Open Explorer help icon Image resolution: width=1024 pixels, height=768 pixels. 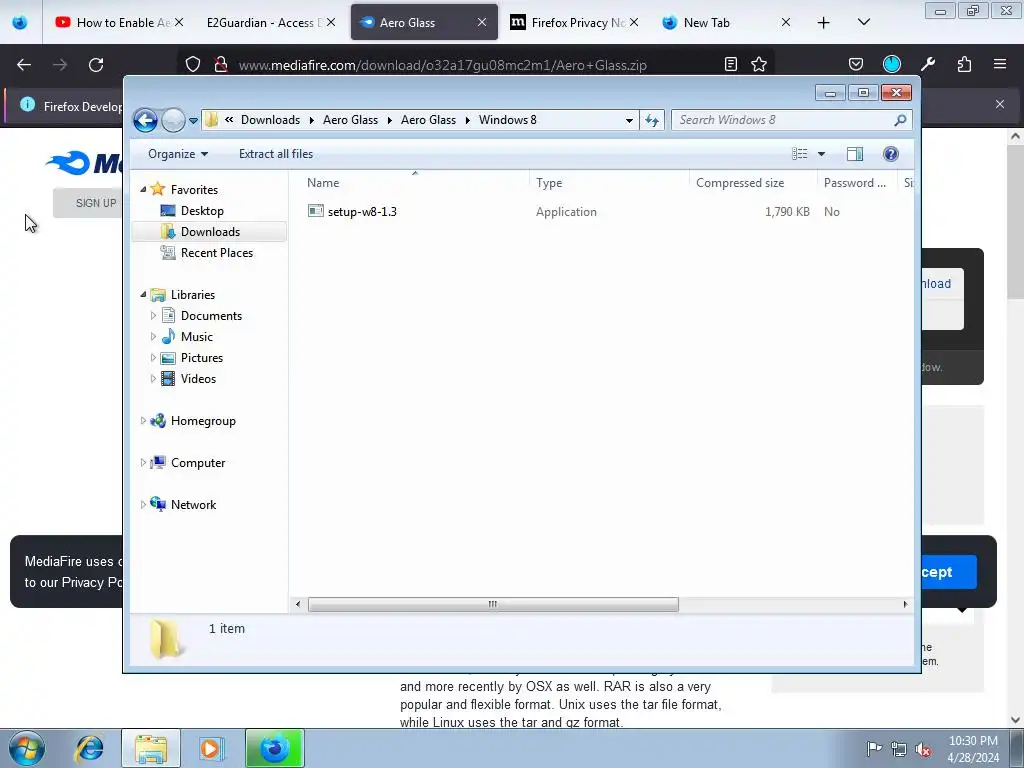891,154
